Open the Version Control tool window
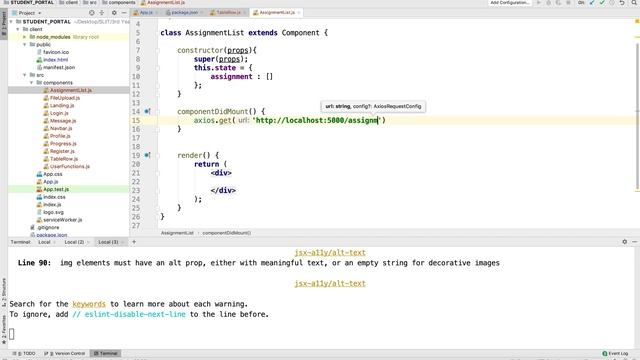 (64, 353)
